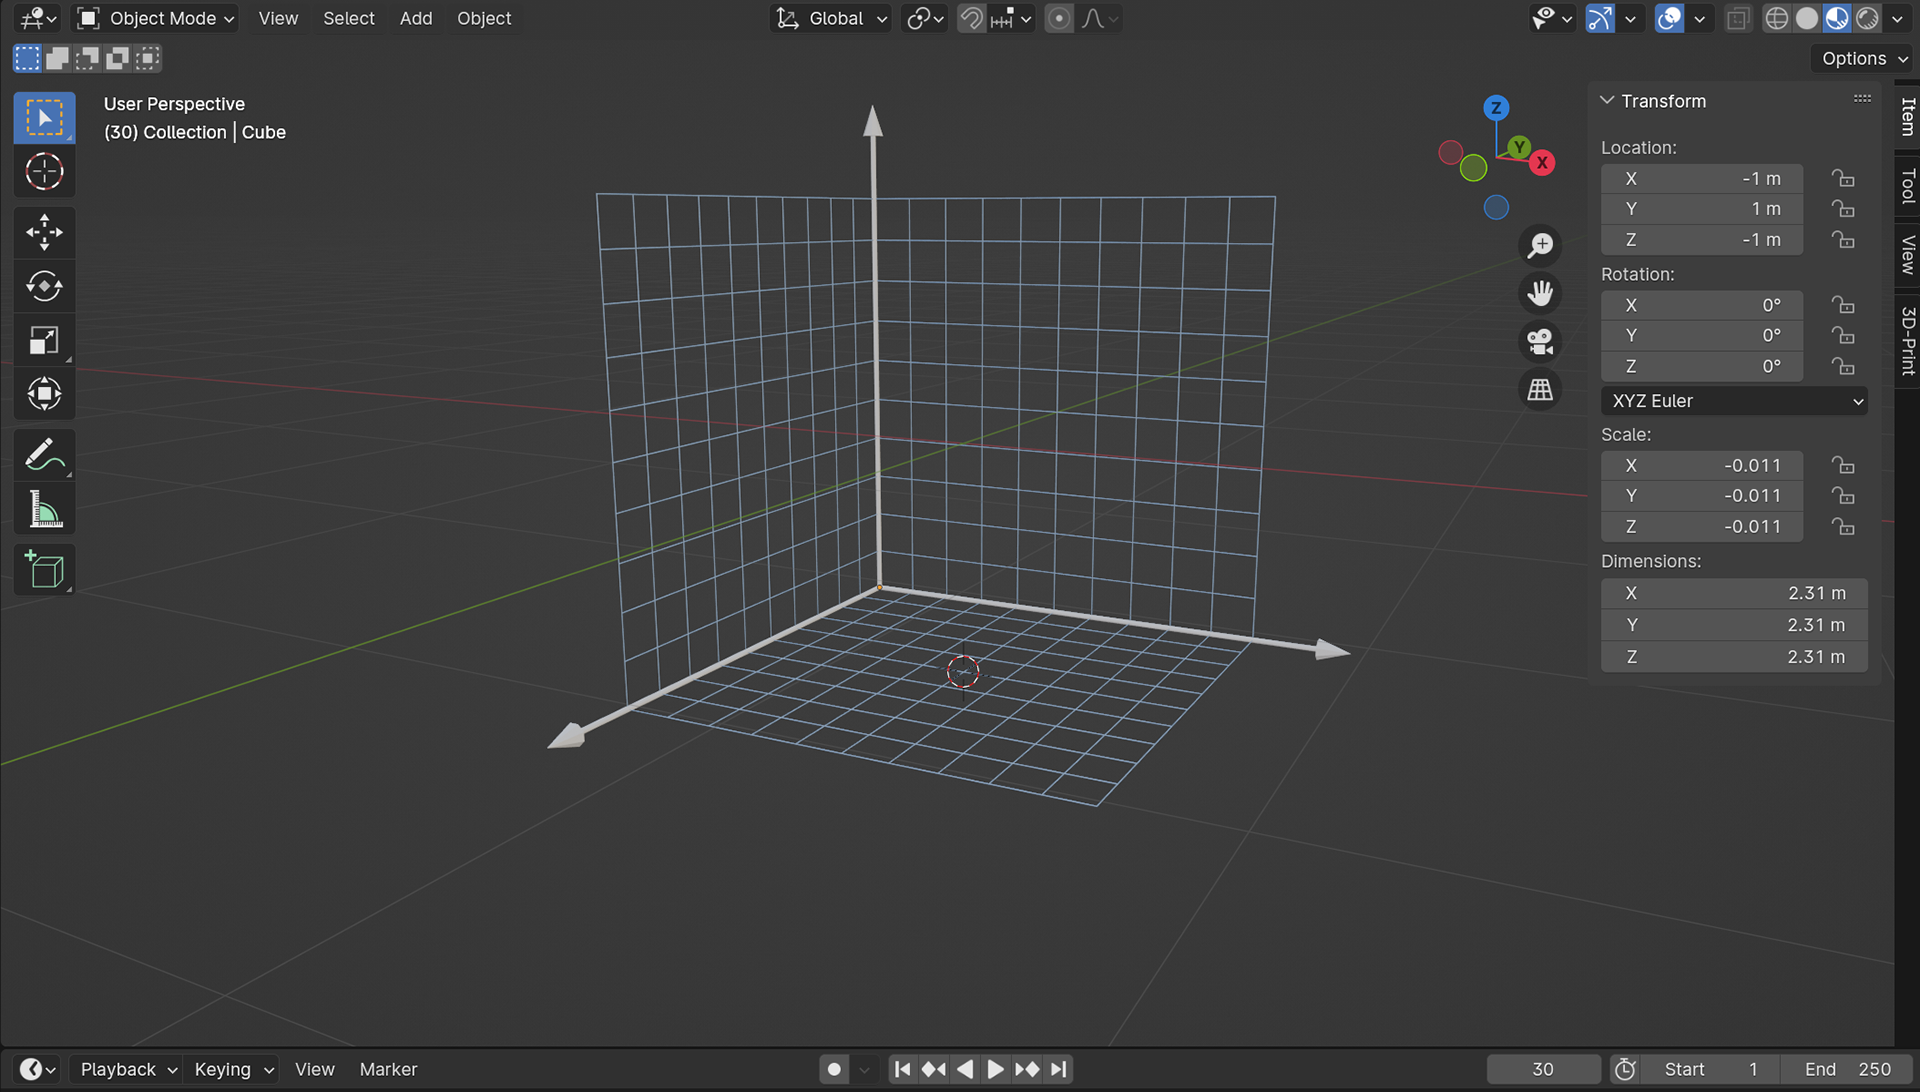Open the viewport shading options dropdown

tap(1897, 18)
